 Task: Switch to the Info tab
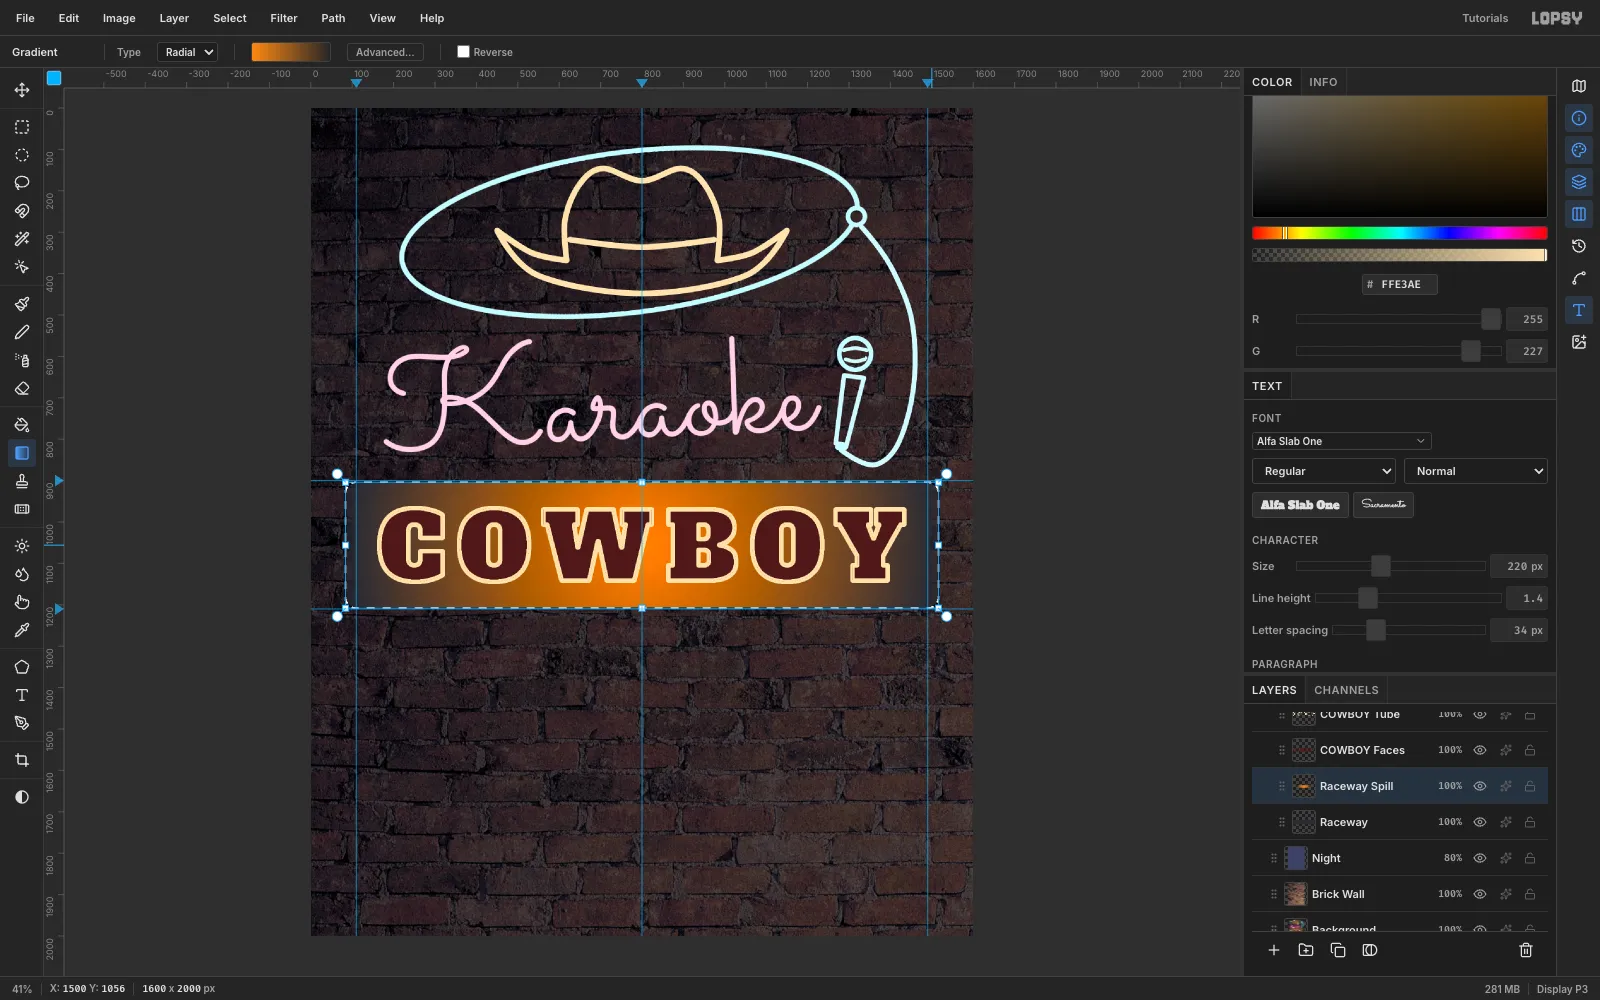click(1323, 82)
